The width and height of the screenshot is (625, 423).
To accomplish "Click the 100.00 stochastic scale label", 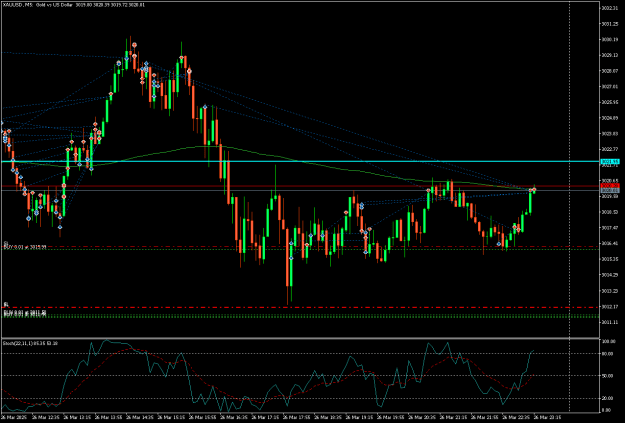I will pyautogui.click(x=611, y=342).
